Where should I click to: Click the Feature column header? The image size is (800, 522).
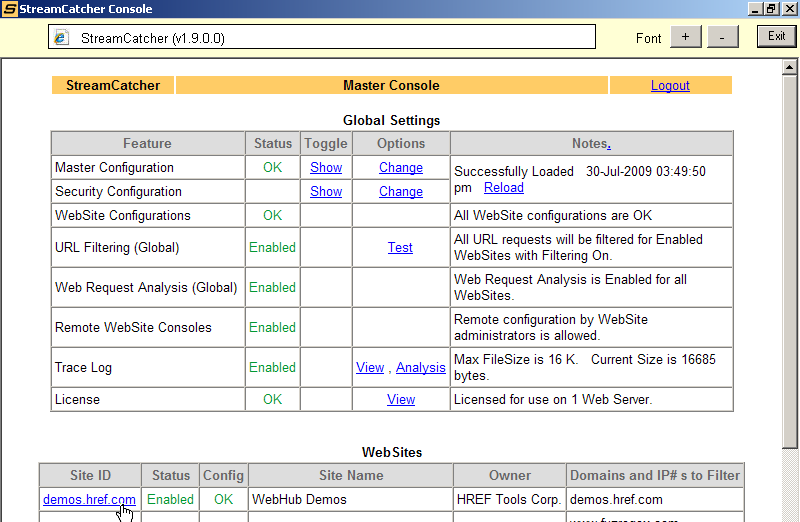[147, 143]
